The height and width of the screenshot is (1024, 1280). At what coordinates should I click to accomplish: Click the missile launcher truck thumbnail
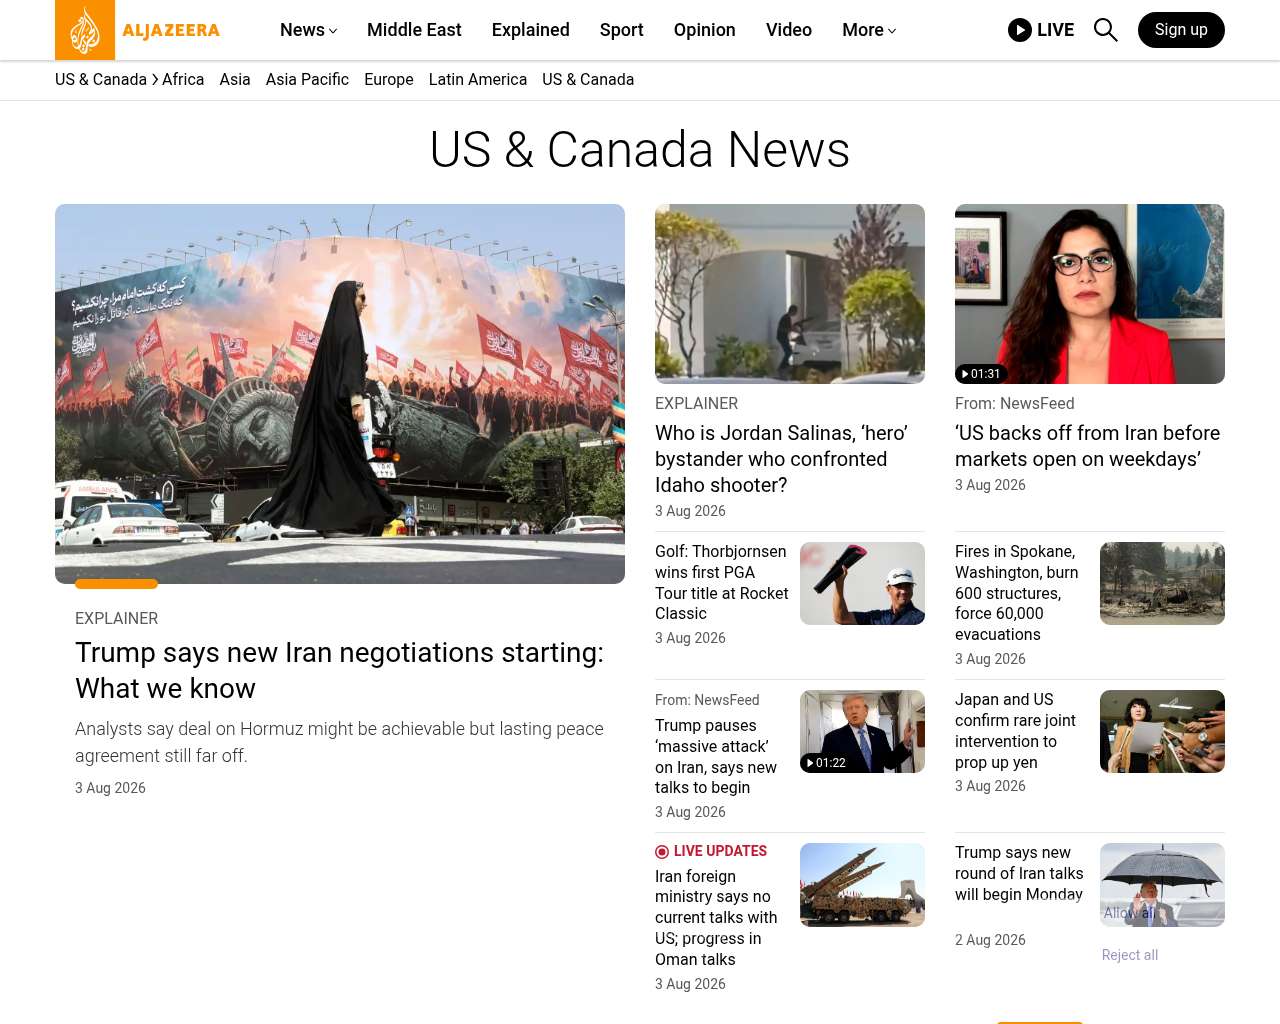coord(862,885)
